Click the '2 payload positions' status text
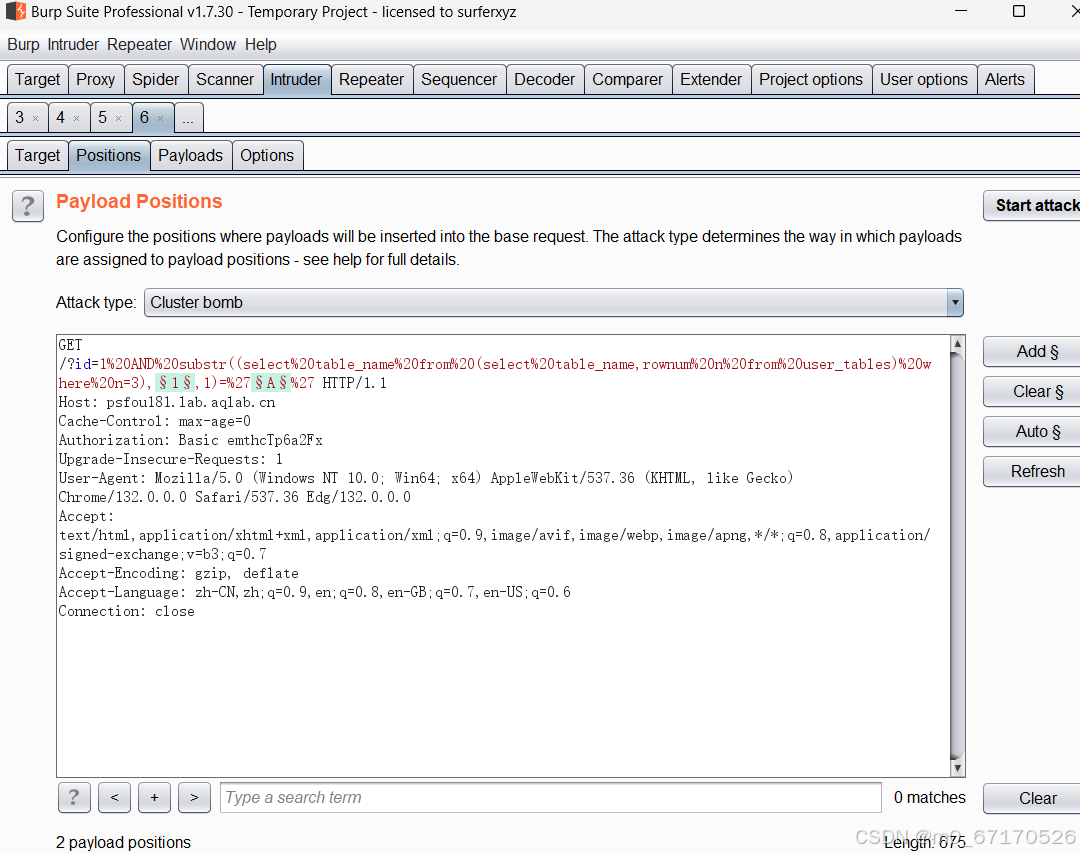 [x=123, y=842]
